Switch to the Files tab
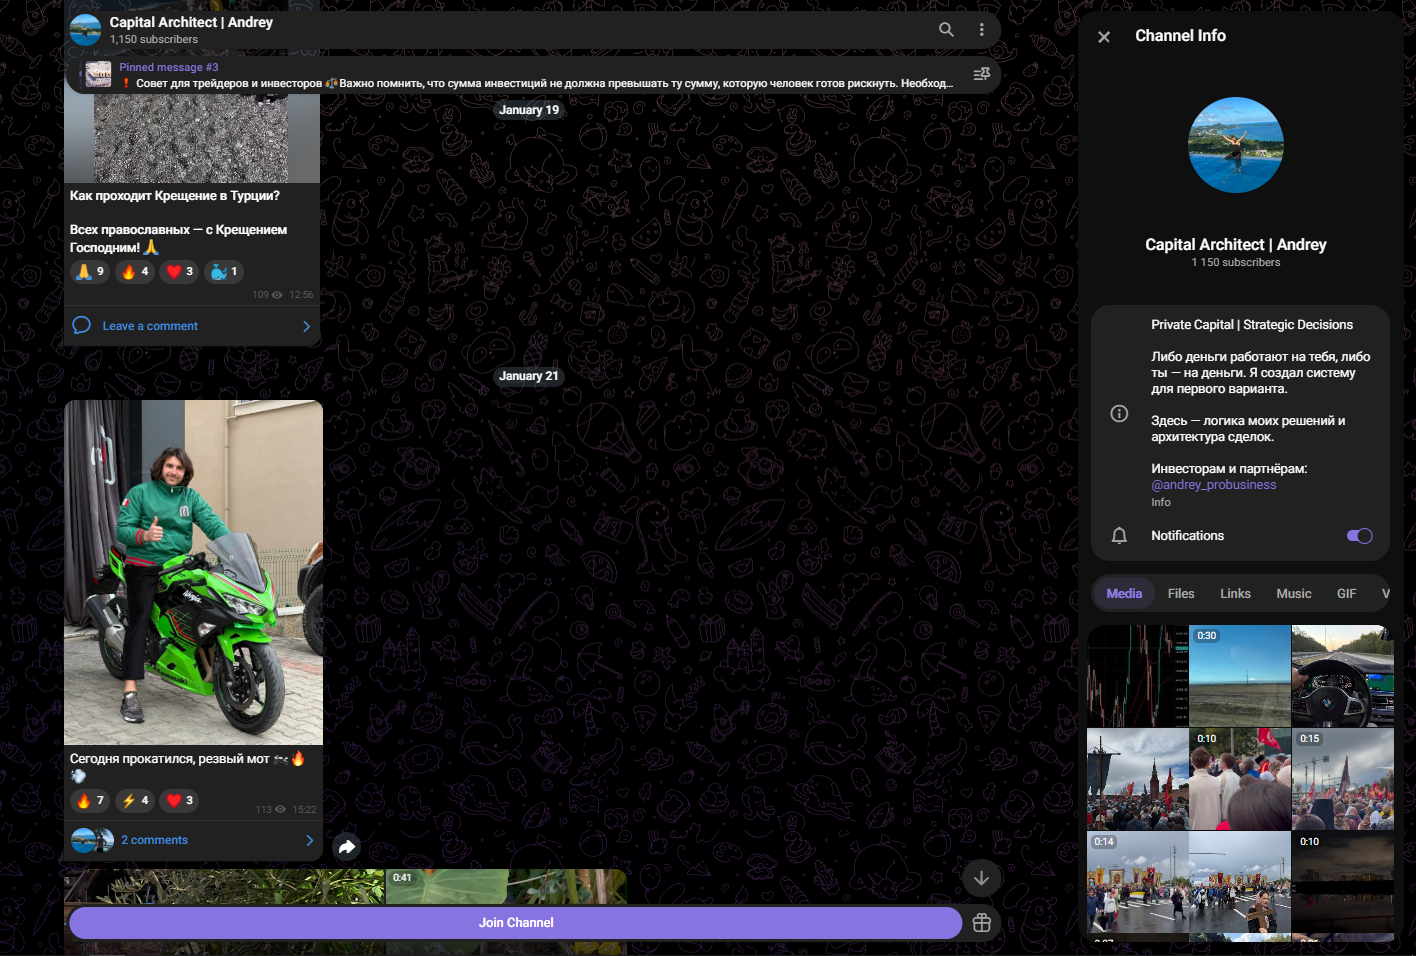Viewport: 1416px width, 956px height. (1181, 594)
